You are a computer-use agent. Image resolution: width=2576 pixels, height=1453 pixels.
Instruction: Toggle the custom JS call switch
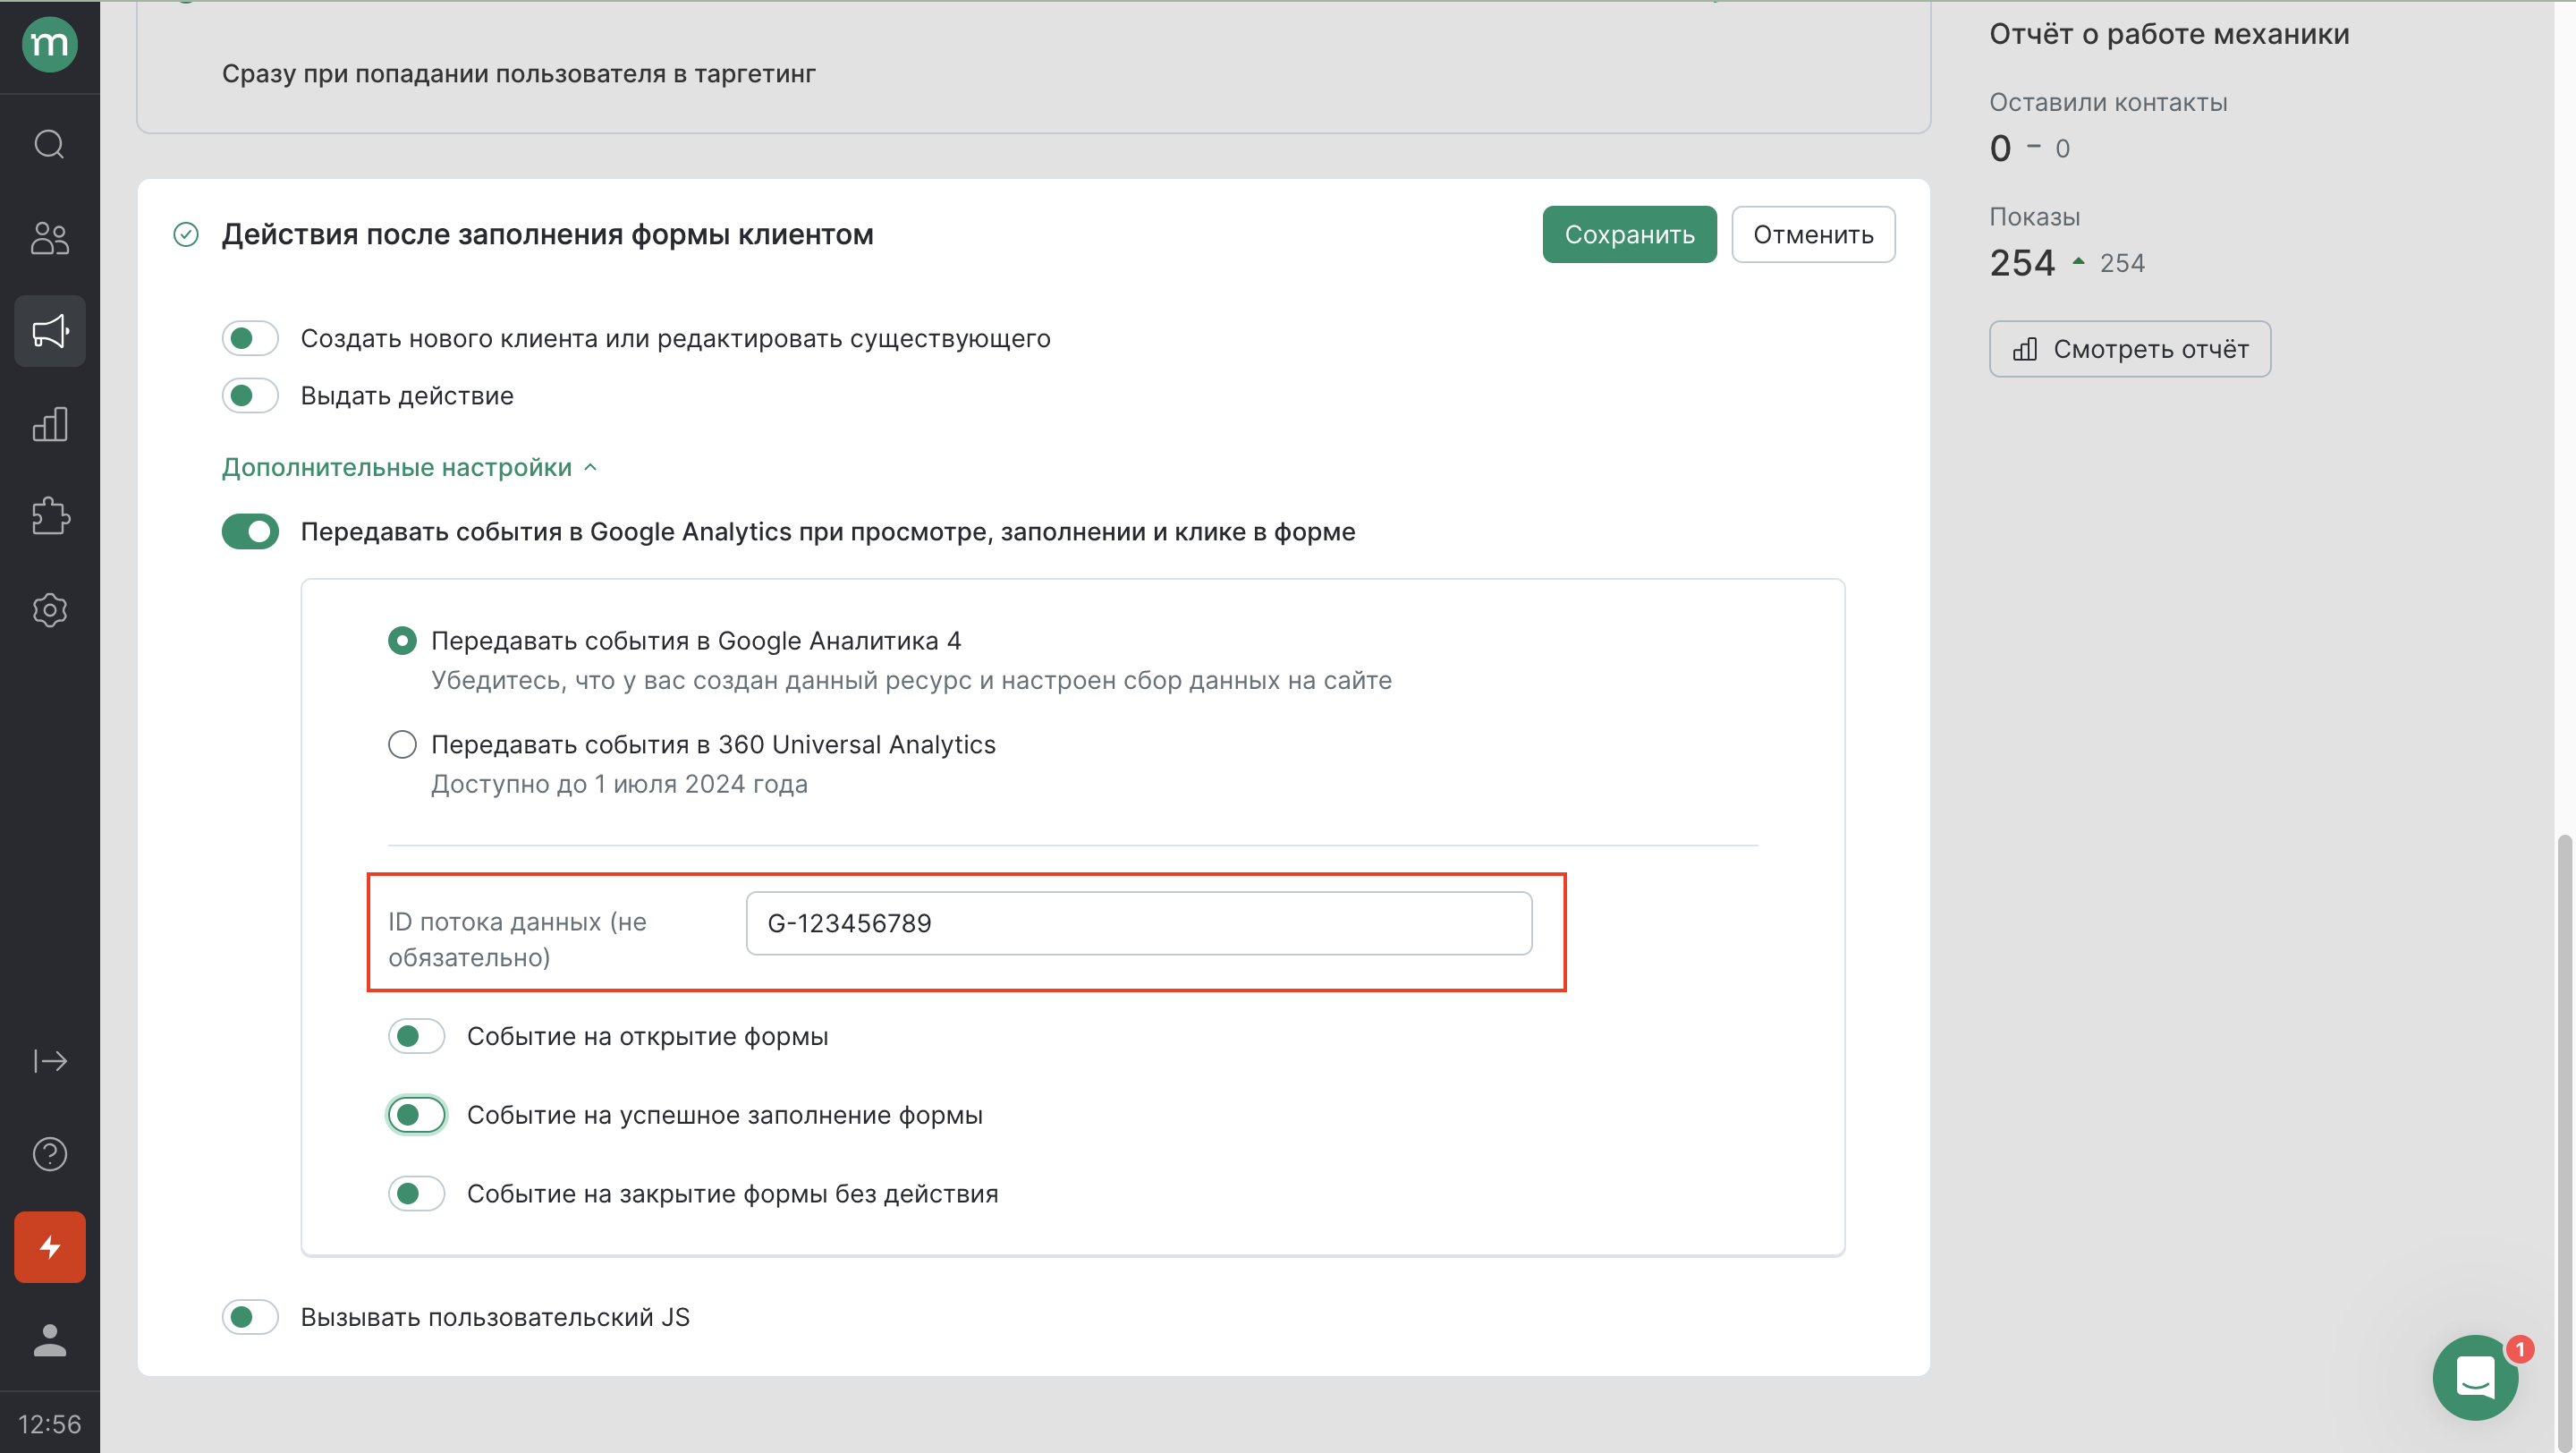(250, 1316)
